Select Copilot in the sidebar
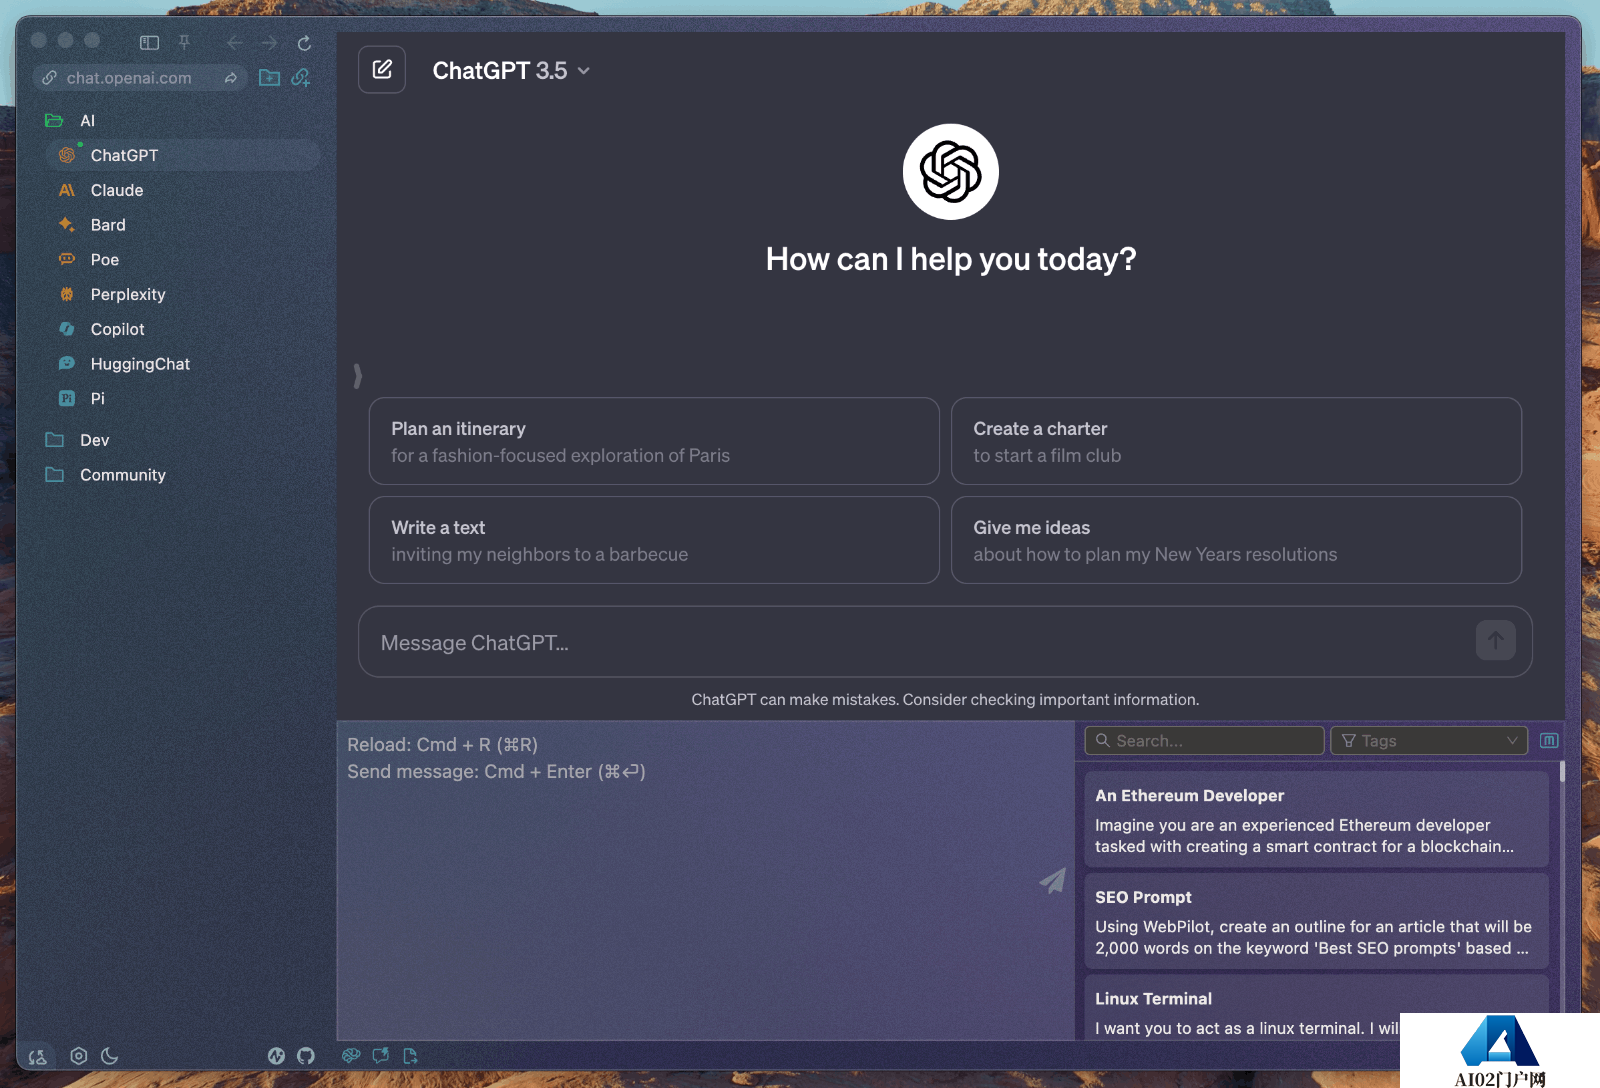Image resolution: width=1600 pixels, height=1088 pixels. click(x=183, y=329)
